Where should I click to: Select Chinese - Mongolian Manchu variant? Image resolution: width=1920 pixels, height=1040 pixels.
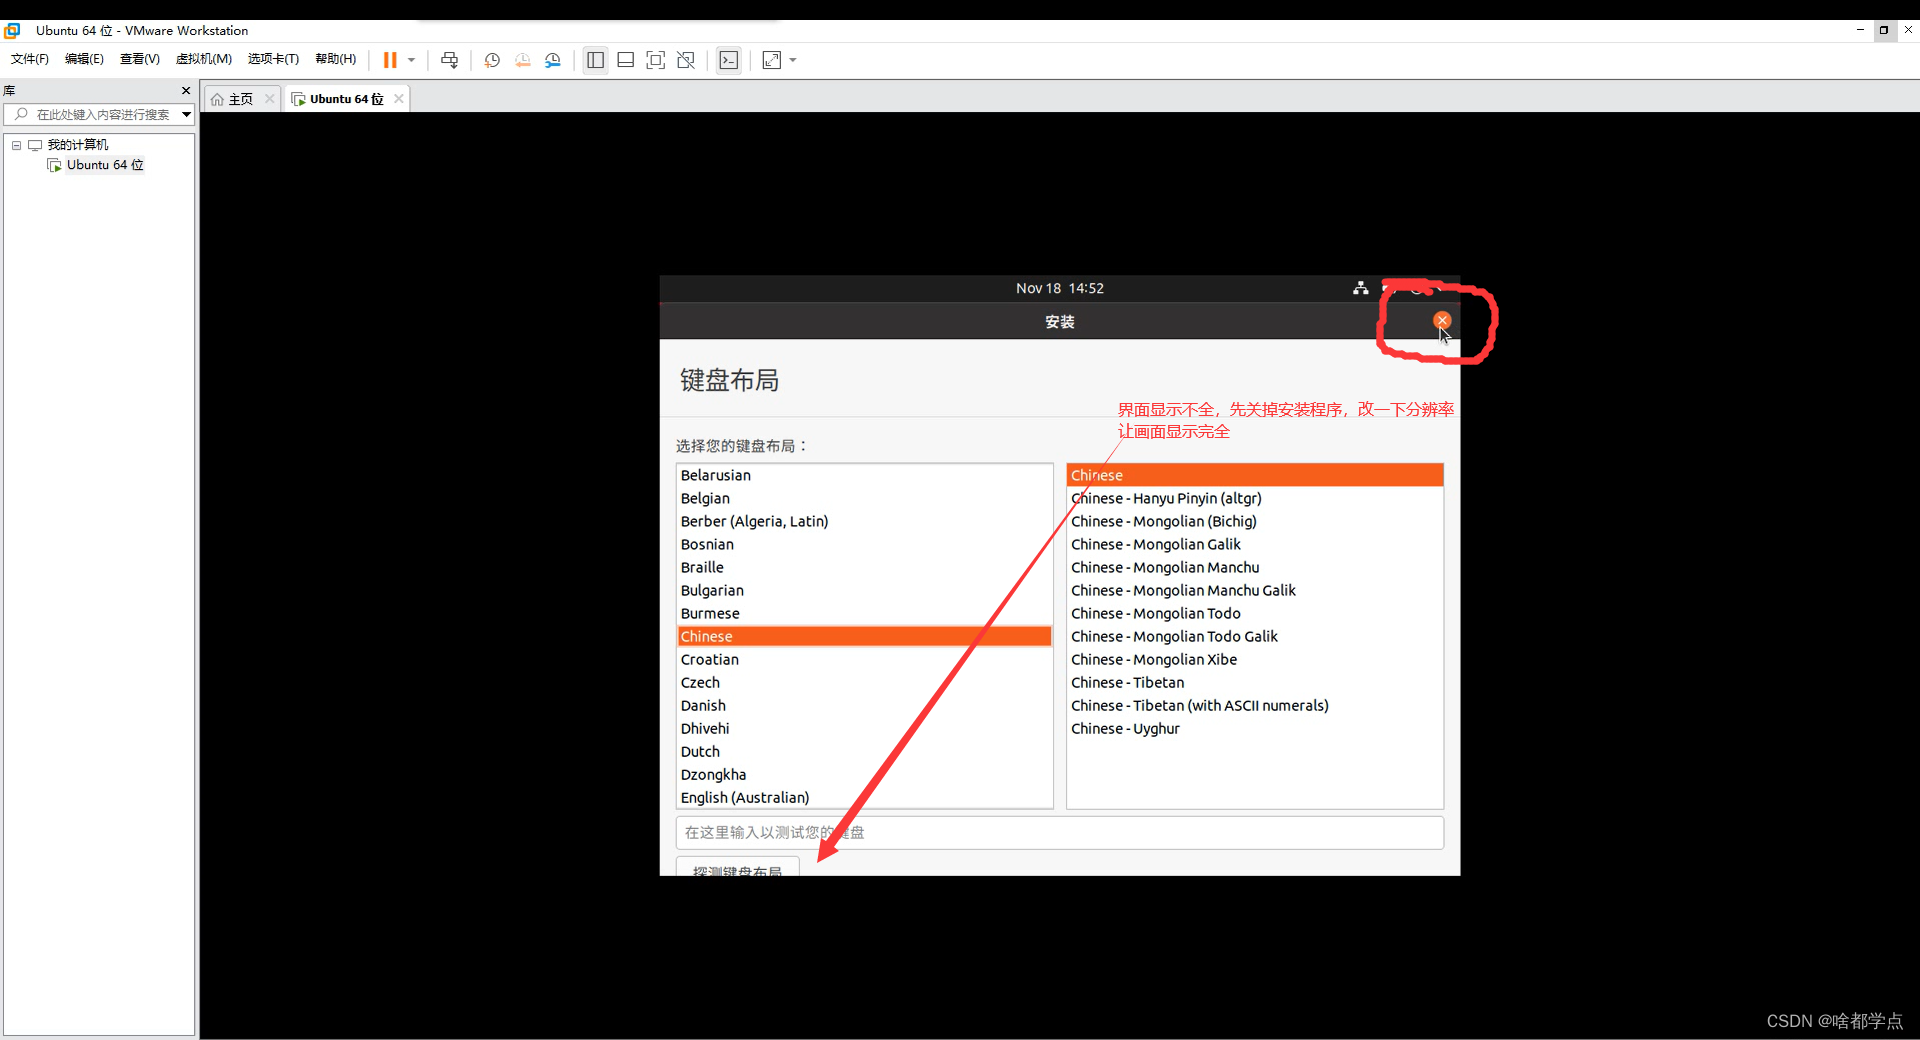click(x=1255, y=567)
